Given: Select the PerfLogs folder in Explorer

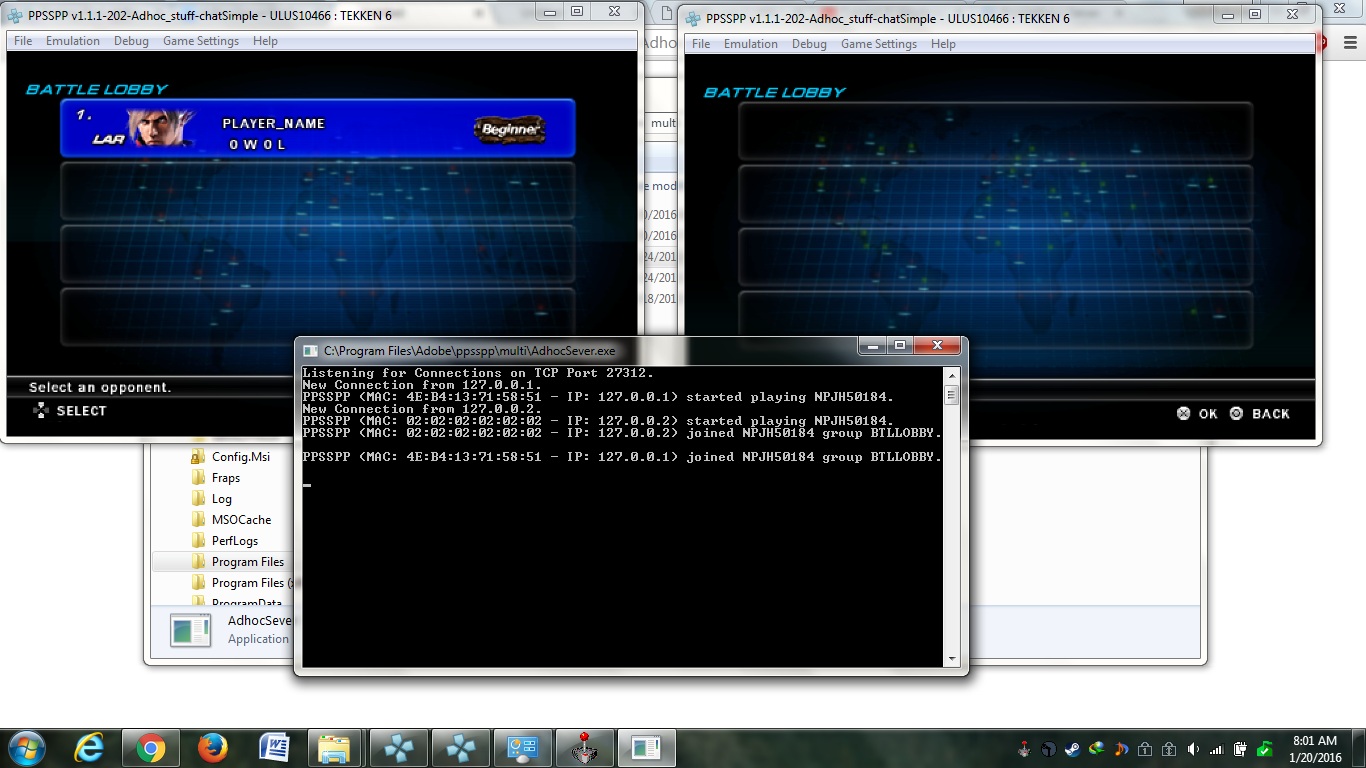Looking at the screenshot, I should [x=235, y=541].
